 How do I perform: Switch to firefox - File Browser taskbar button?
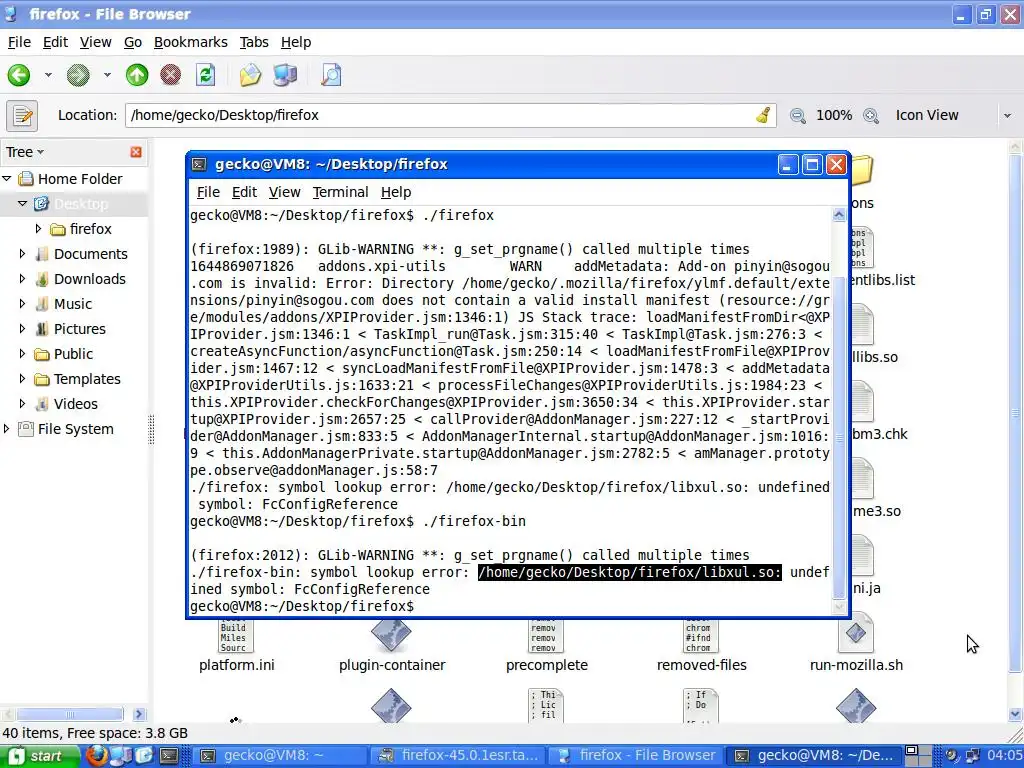coord(637,756)
